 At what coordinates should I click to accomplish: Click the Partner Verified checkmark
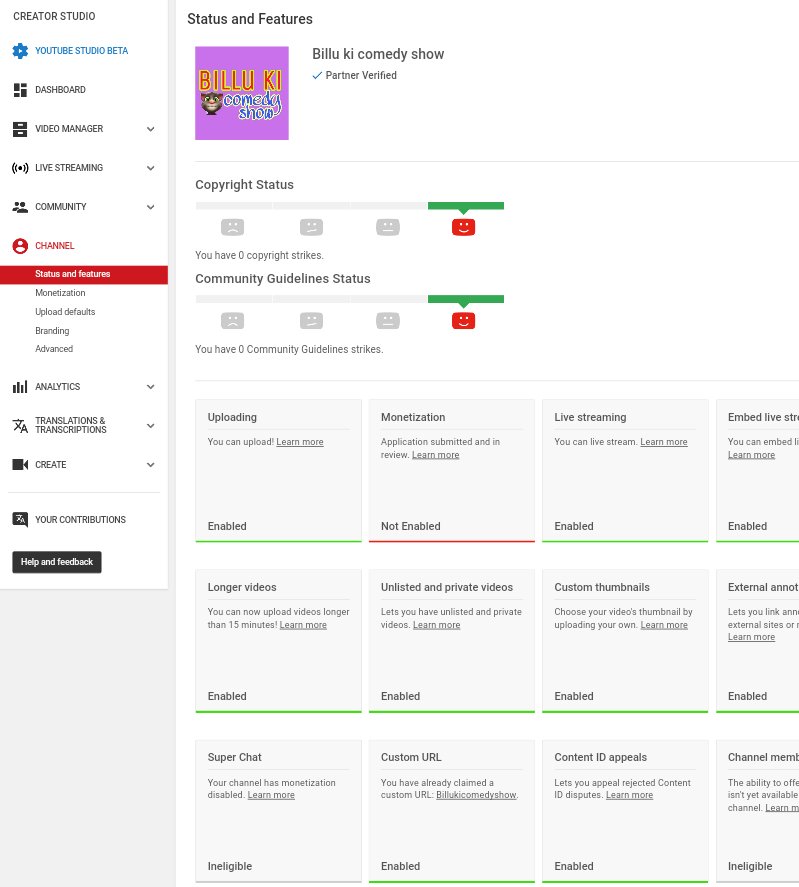[x=317, y=75]
